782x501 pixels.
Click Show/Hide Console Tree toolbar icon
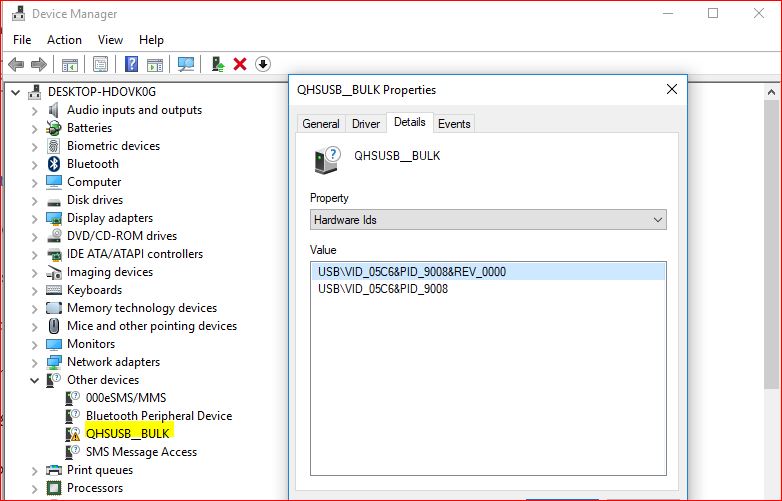click(70, 64)
